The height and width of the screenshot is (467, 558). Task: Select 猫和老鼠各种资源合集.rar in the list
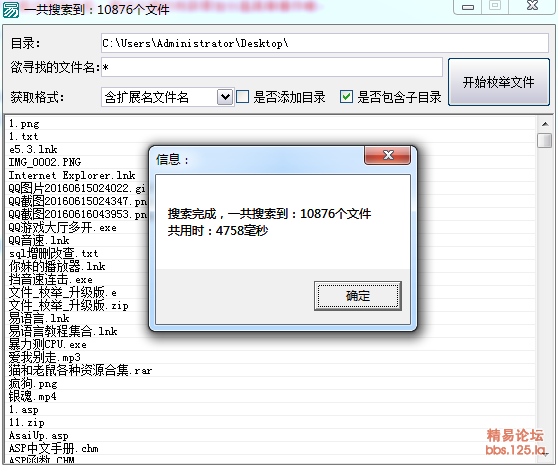pos(80,371)
